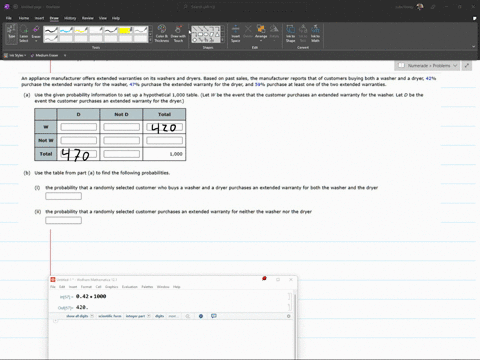Viewport: 480px width, 360px height.
Task: Click answer box for part (i)
Action: point(63,196)
